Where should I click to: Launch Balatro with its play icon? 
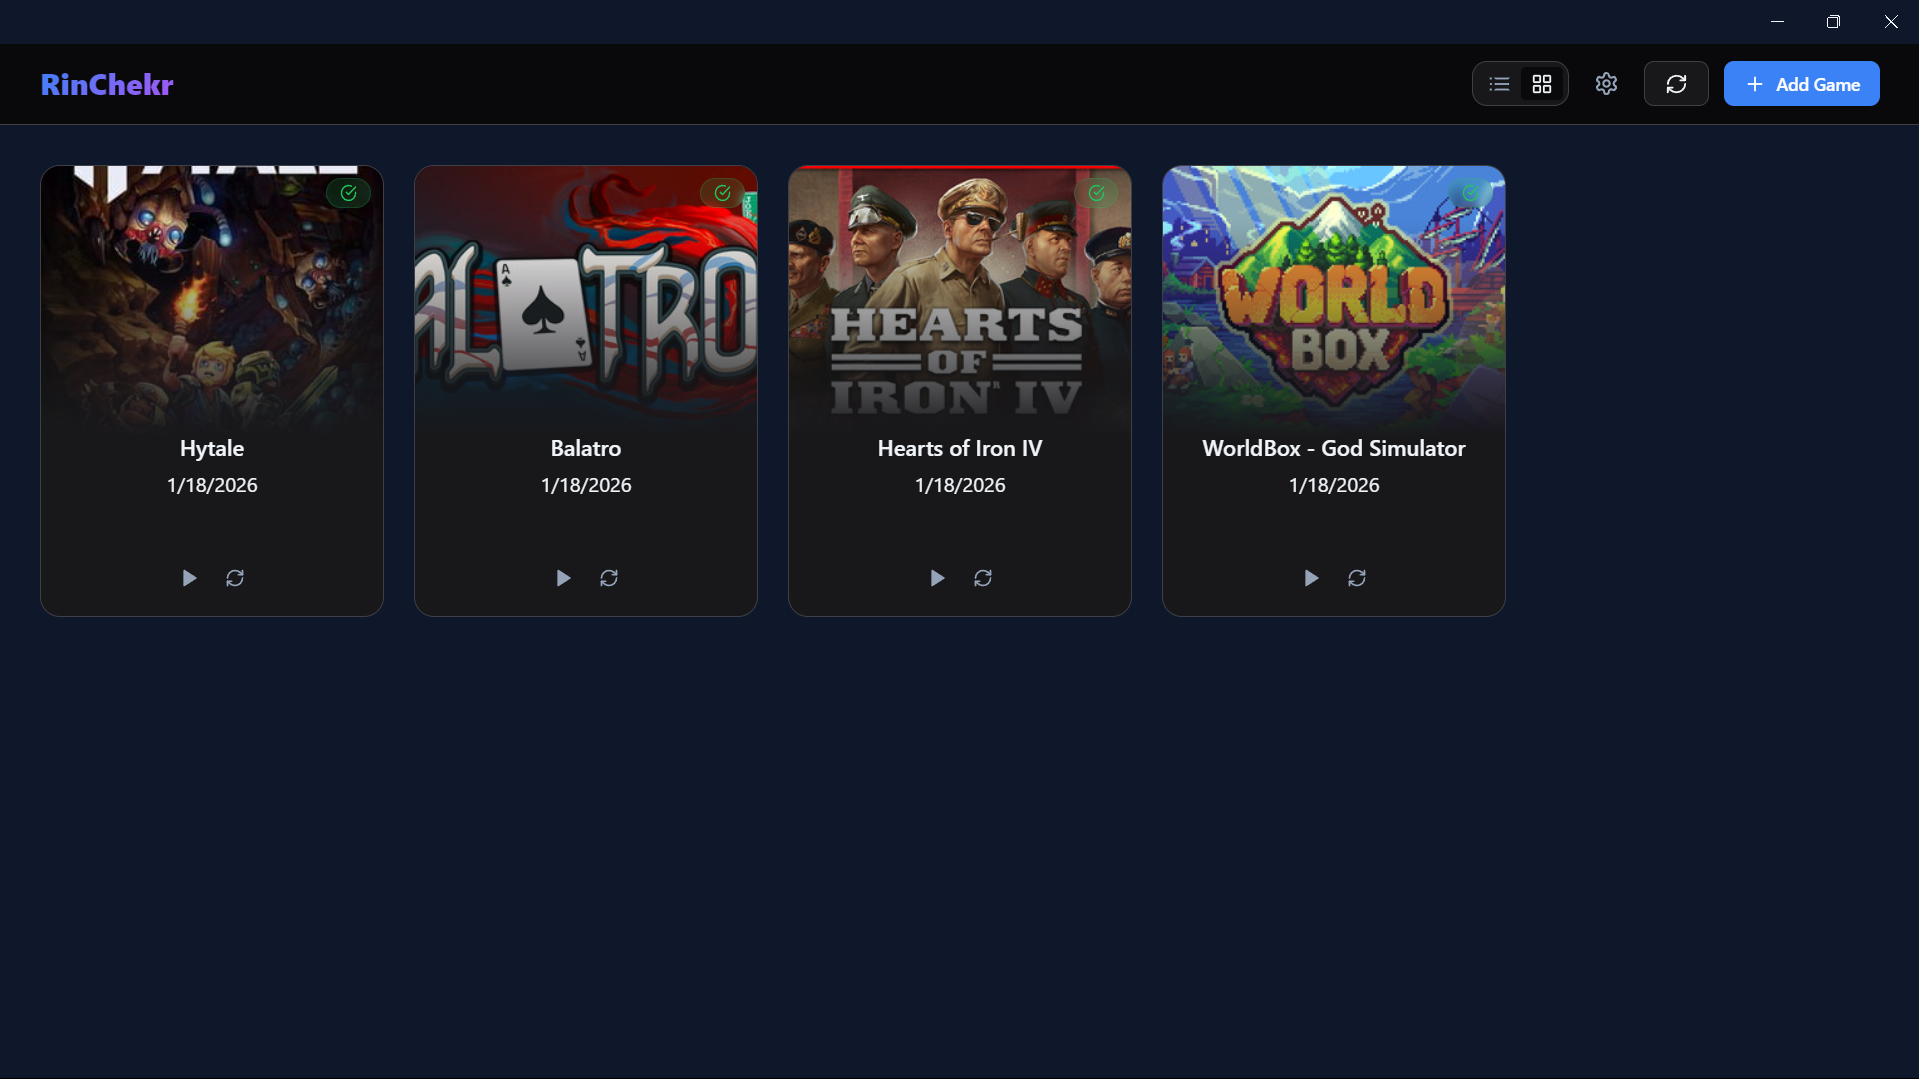[x=563, y=578]
